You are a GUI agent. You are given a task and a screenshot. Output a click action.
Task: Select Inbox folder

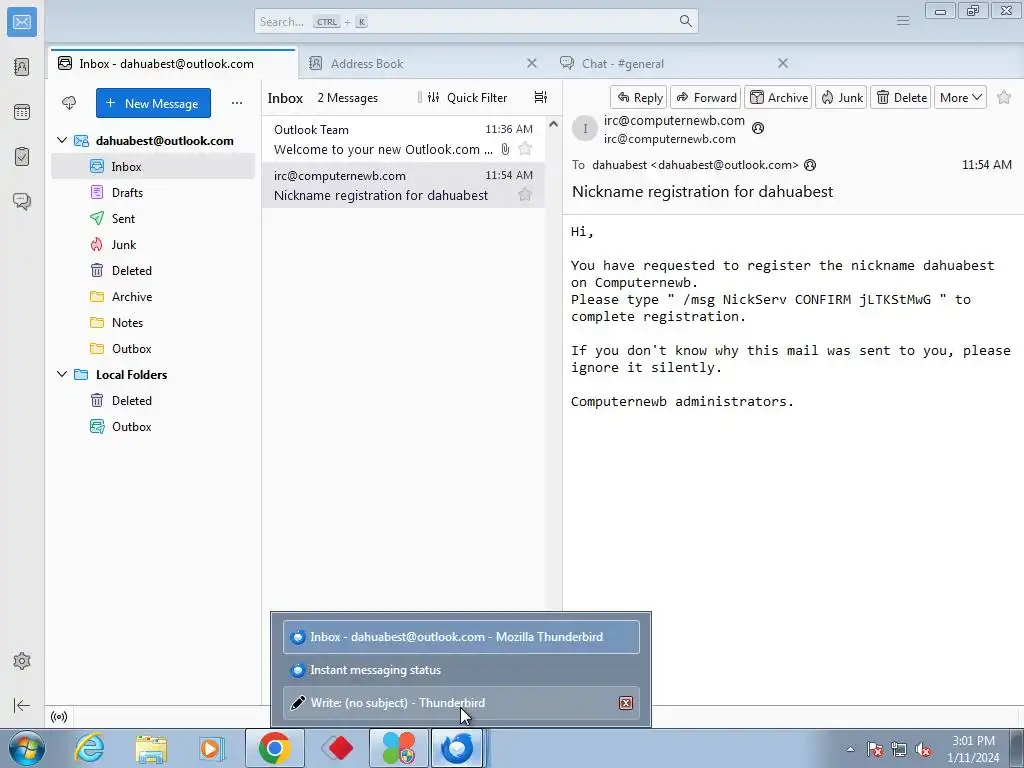(x=153, y=167)
